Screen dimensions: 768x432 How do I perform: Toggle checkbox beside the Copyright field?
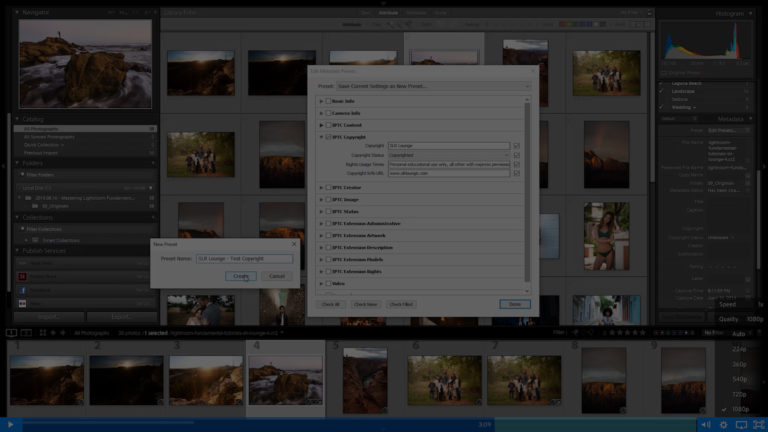tap(516, 146)
